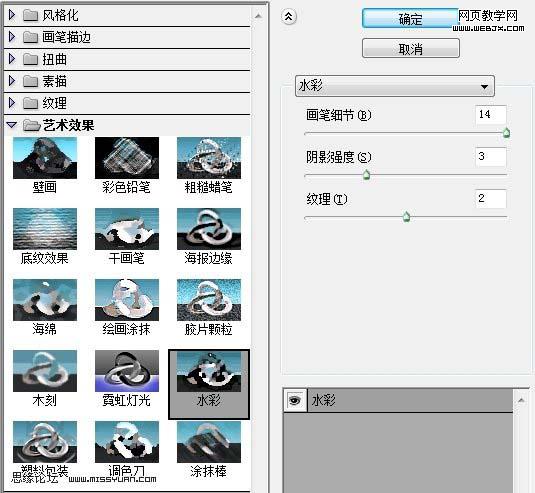Select the 绘画涂抹 filter thumbnail
This screenshot has width=535, height=493.
(x=127, y=300)
